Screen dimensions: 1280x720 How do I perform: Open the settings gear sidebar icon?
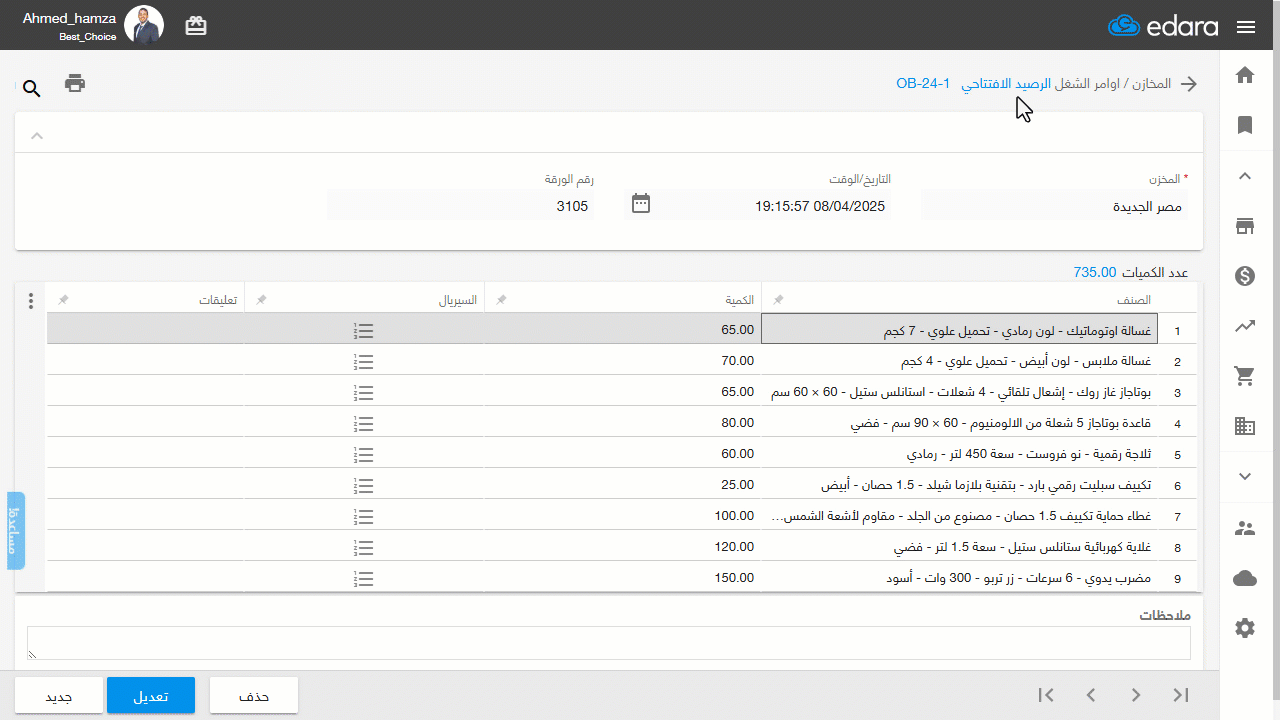tap(1245, 628)
